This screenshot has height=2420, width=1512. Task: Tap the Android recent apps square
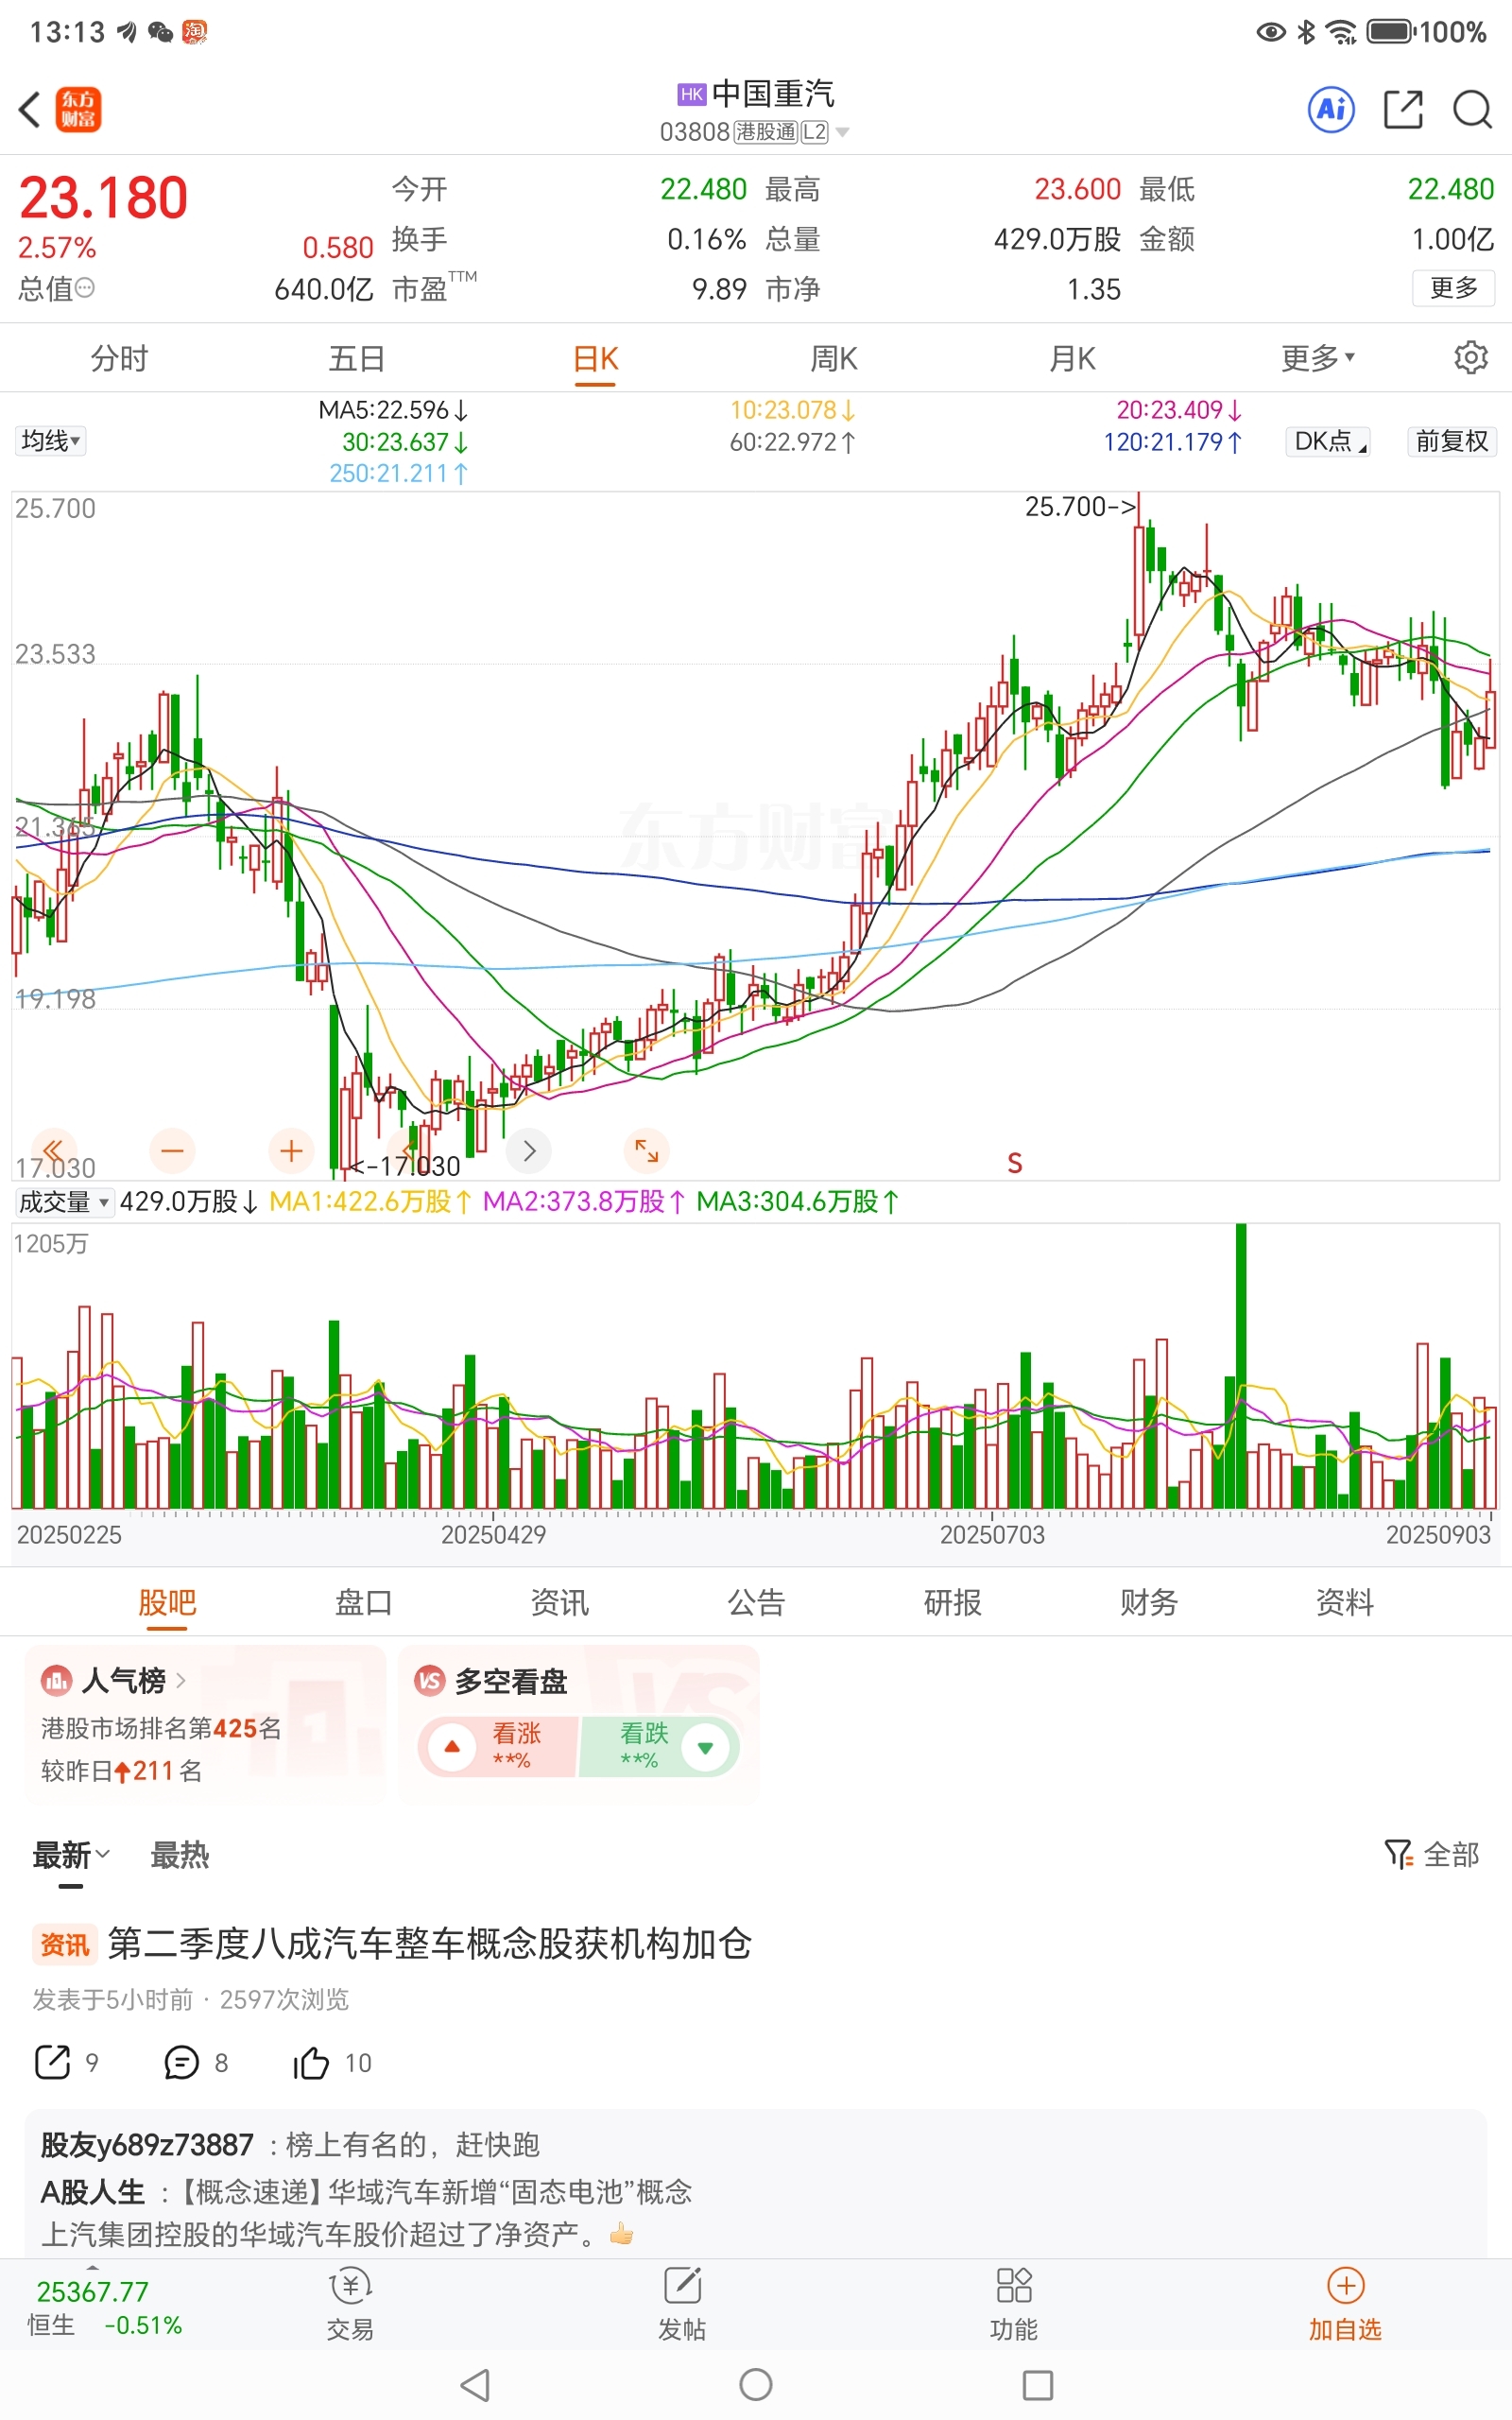click(x=1038, y=2385)
